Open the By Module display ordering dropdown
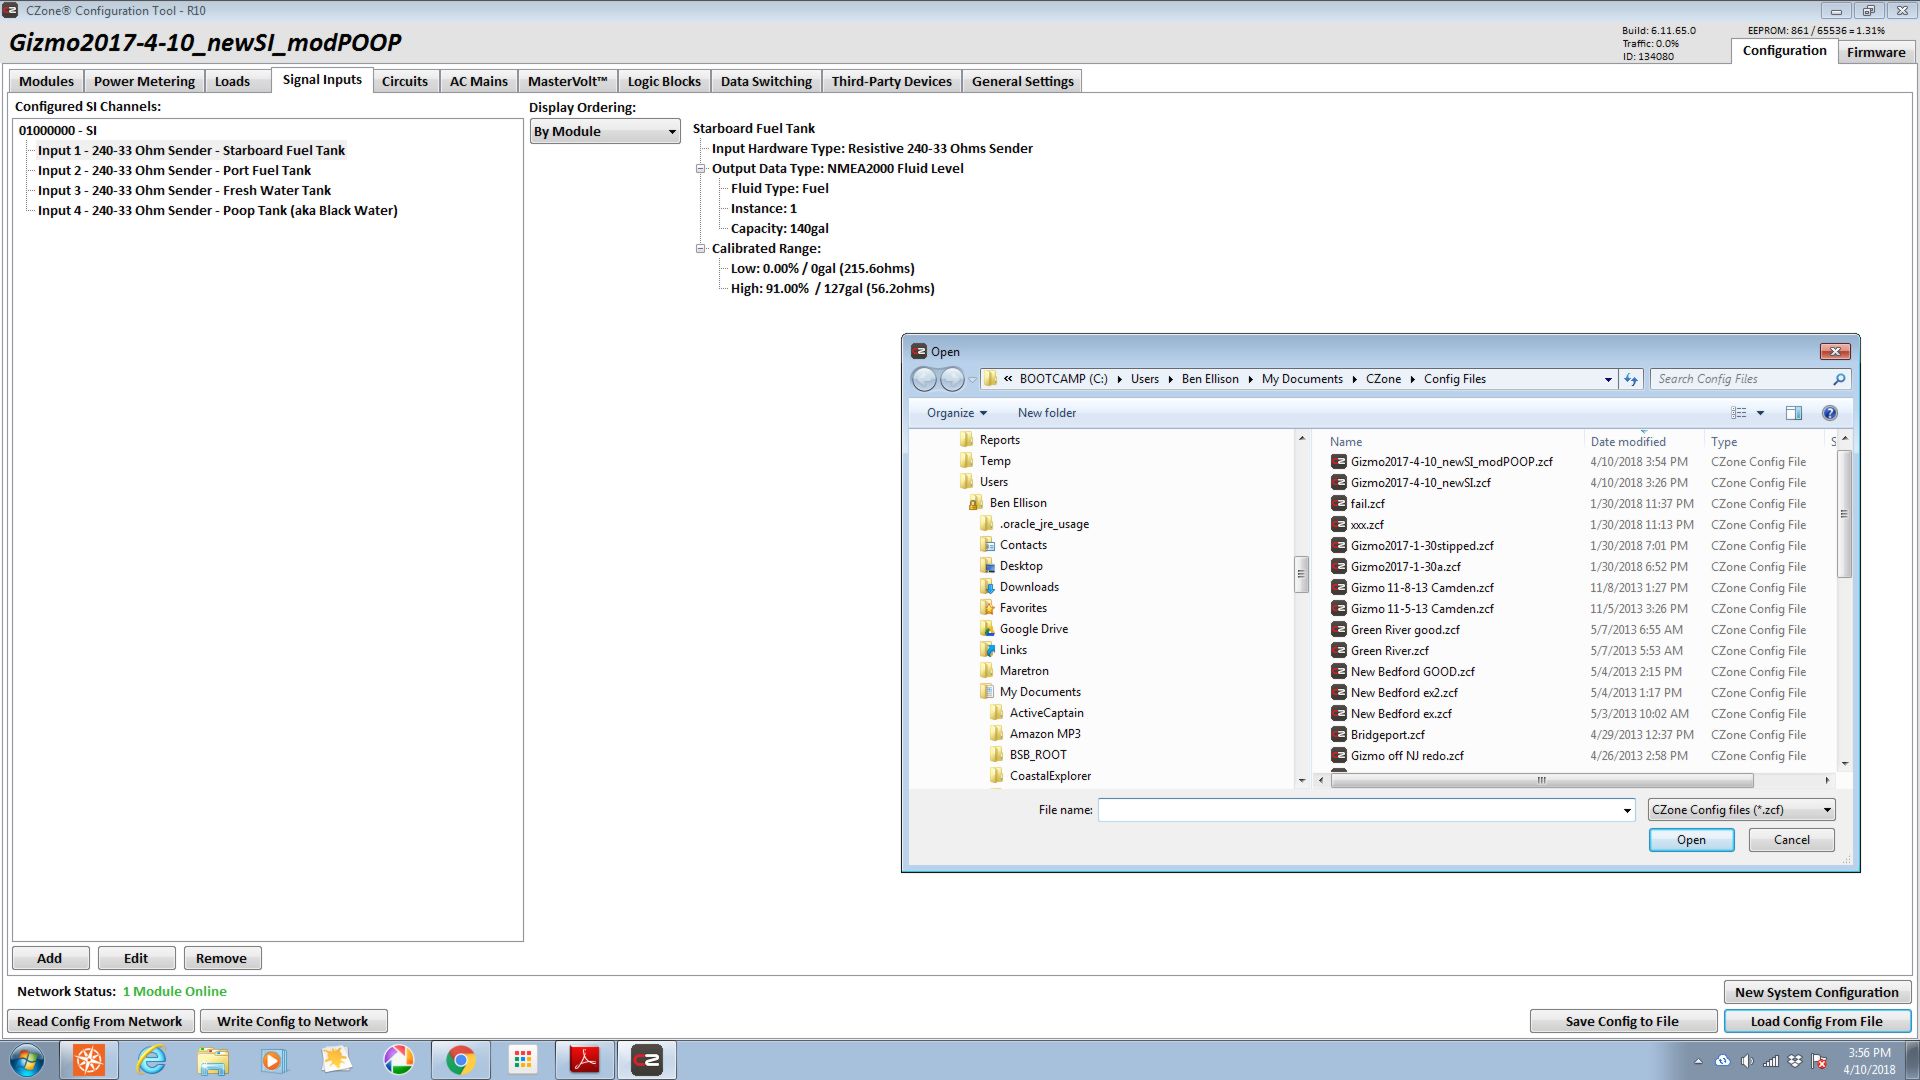The height and width of the screenshot is (1080, 1920). (604, 132)
